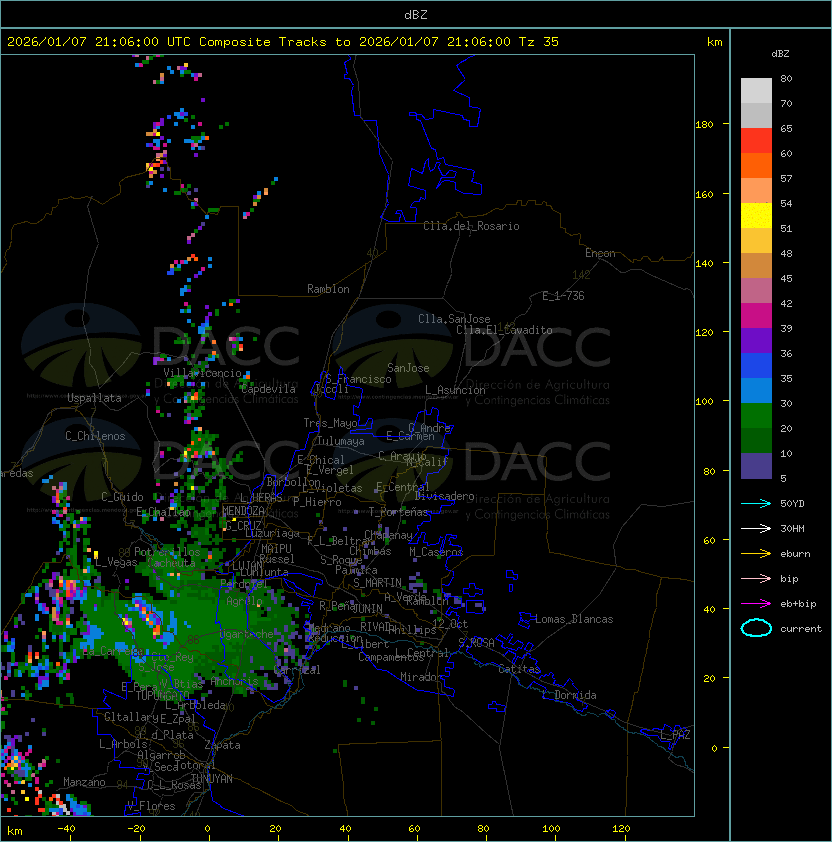Screen dimensions: 832x842
Task: Click the 'L_PAZ' label near right edge
Action: [675, 735]
